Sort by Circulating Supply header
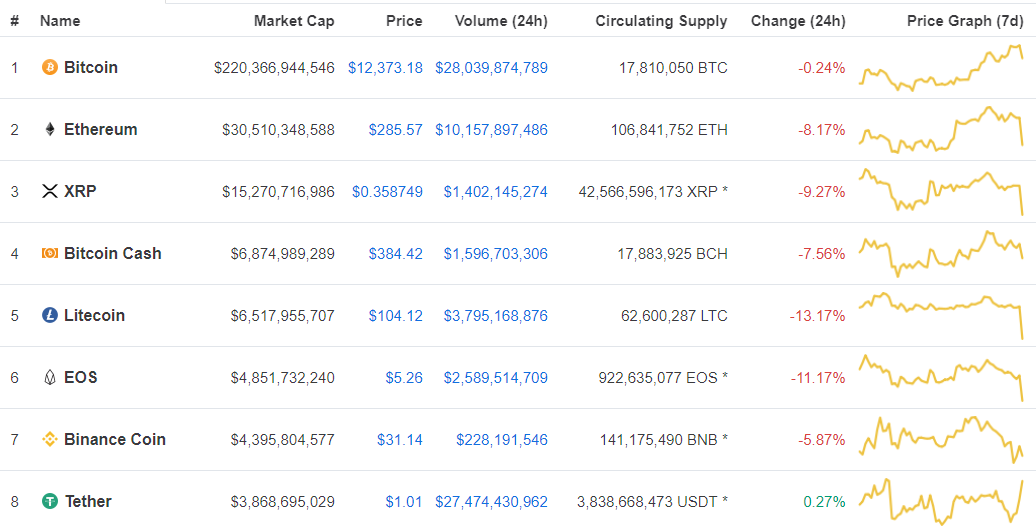This screenshot has width=1036, height=529. click(x=661, y=21)
